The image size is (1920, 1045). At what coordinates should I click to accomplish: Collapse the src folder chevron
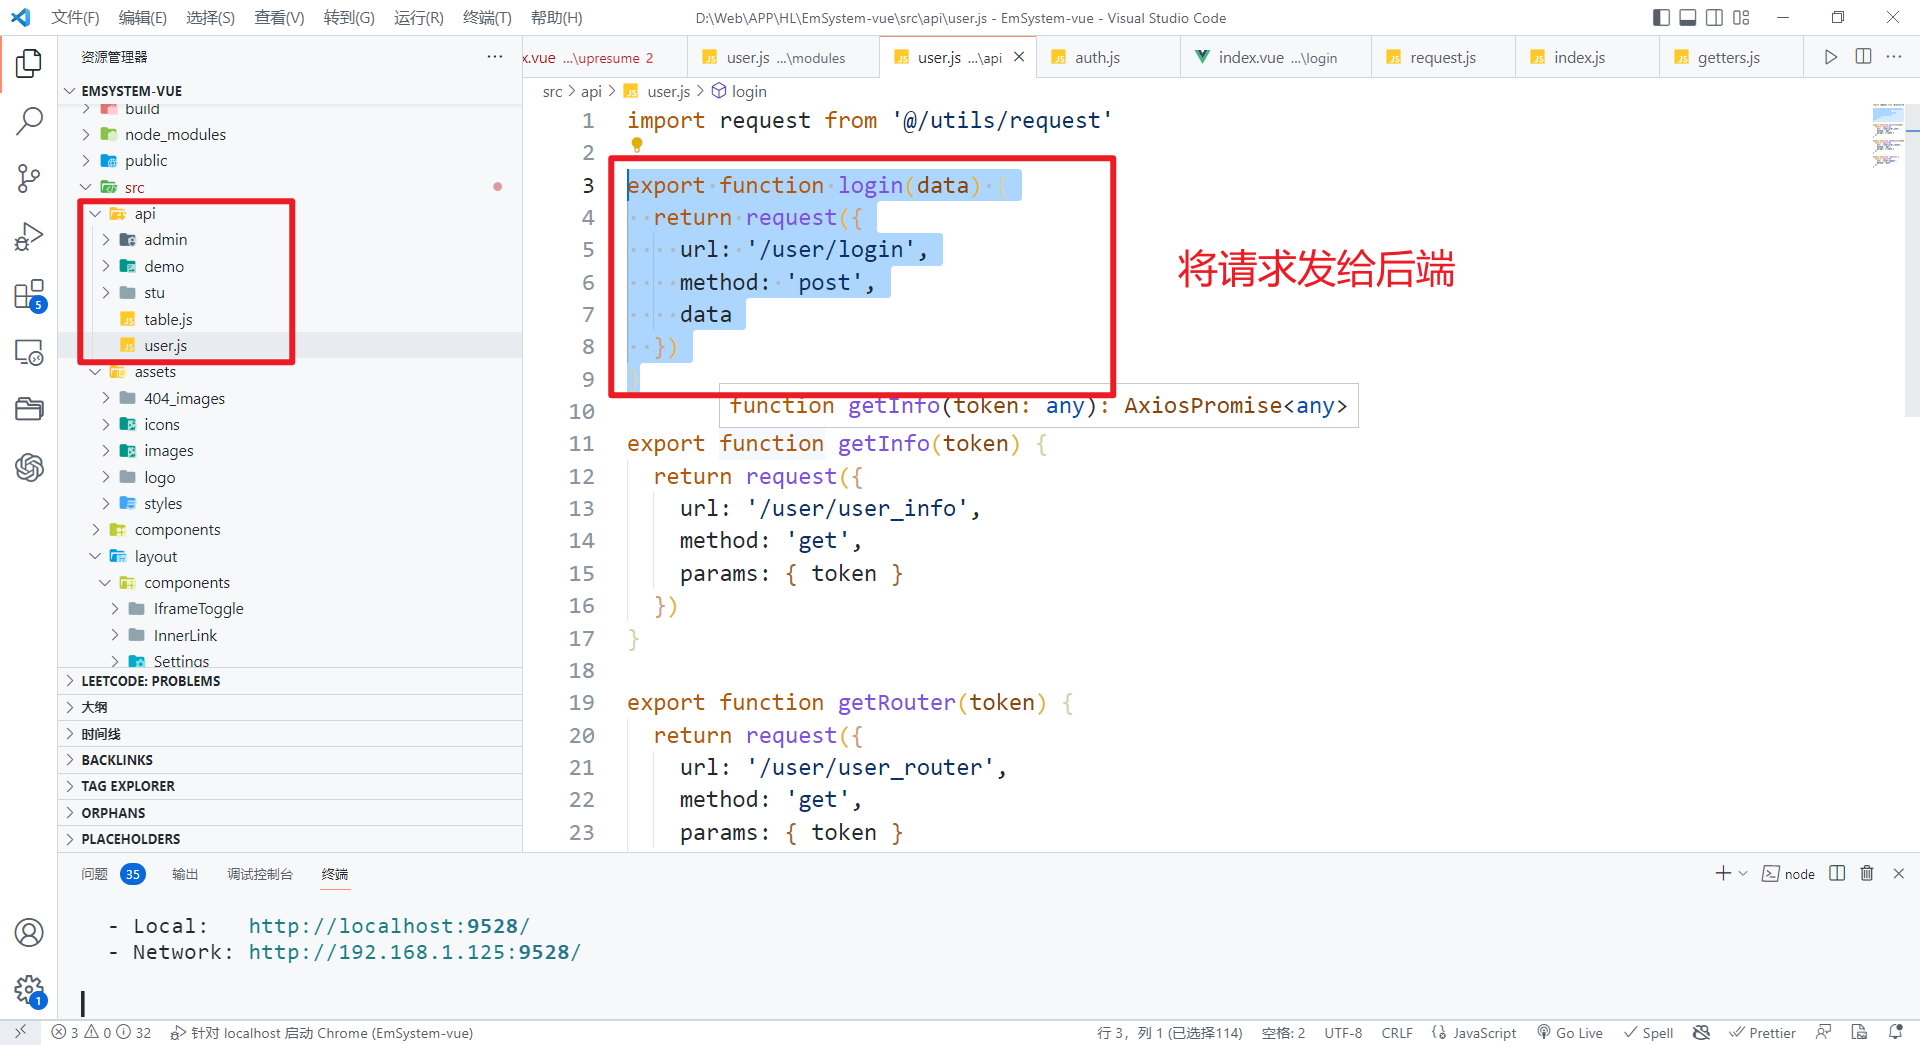[86, 187]
